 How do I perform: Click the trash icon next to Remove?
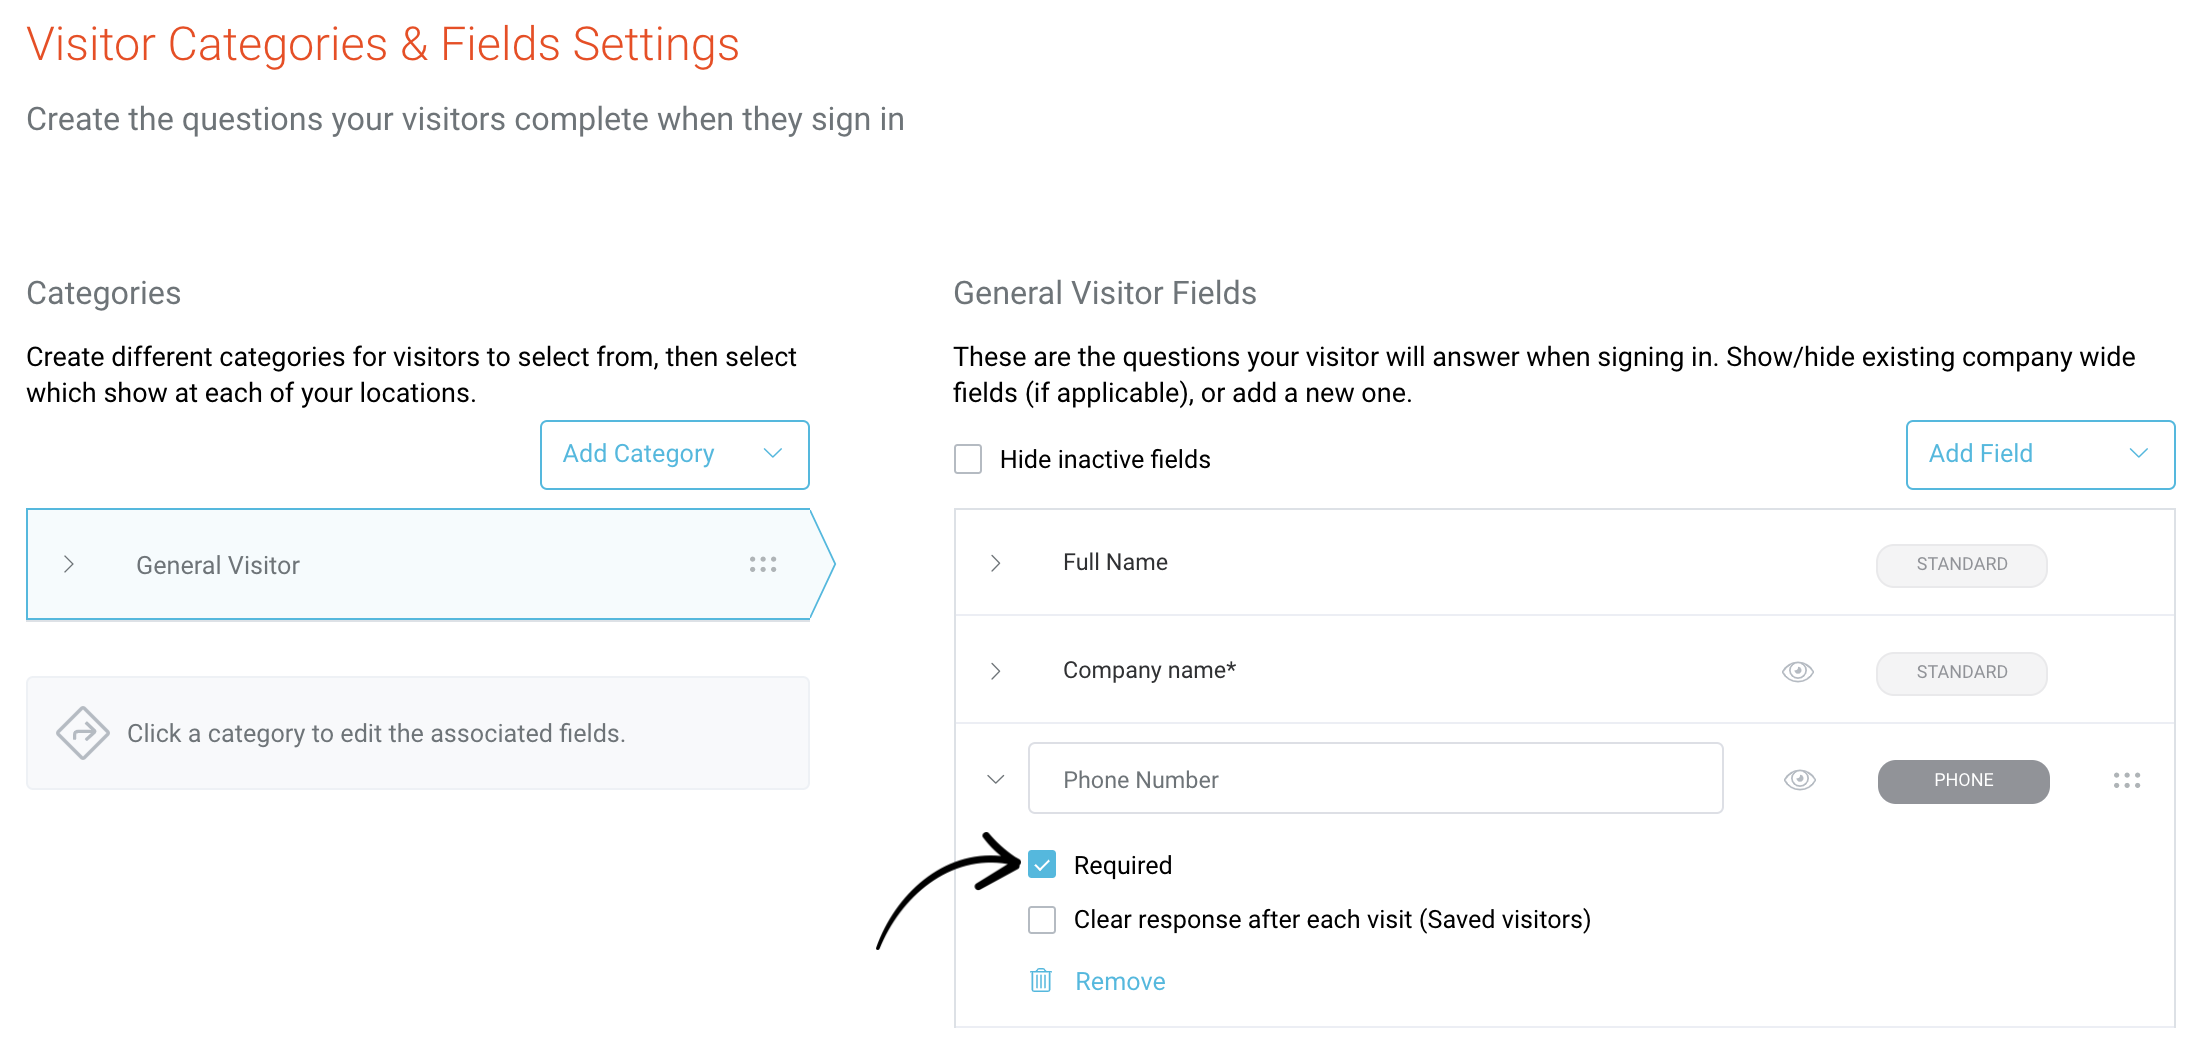pos(1041,980)
